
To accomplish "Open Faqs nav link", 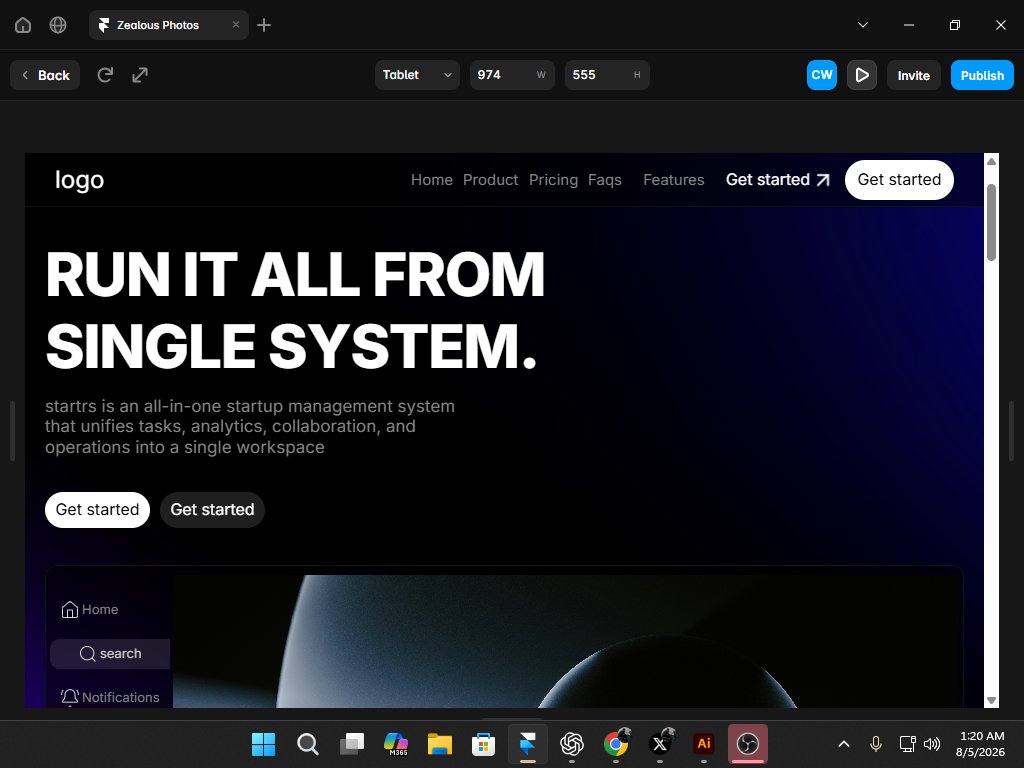I will coord(605,180).
